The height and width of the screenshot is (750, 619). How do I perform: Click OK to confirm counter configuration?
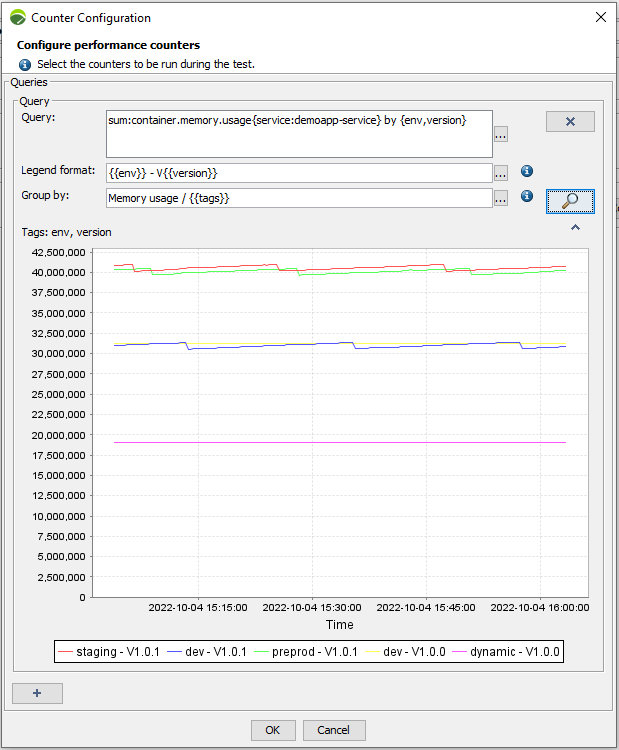point(273,730)
